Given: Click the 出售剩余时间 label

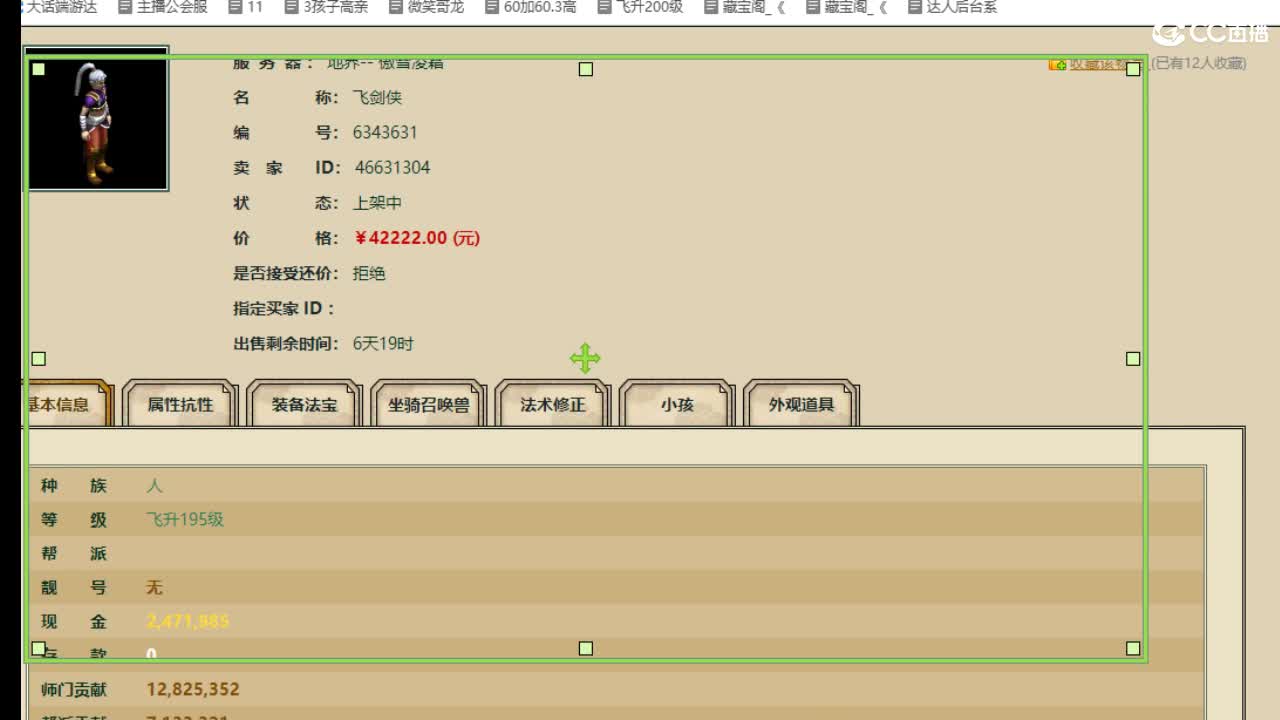Looking at the screenshot, I should pyautogui.click(x=286, y=344).
